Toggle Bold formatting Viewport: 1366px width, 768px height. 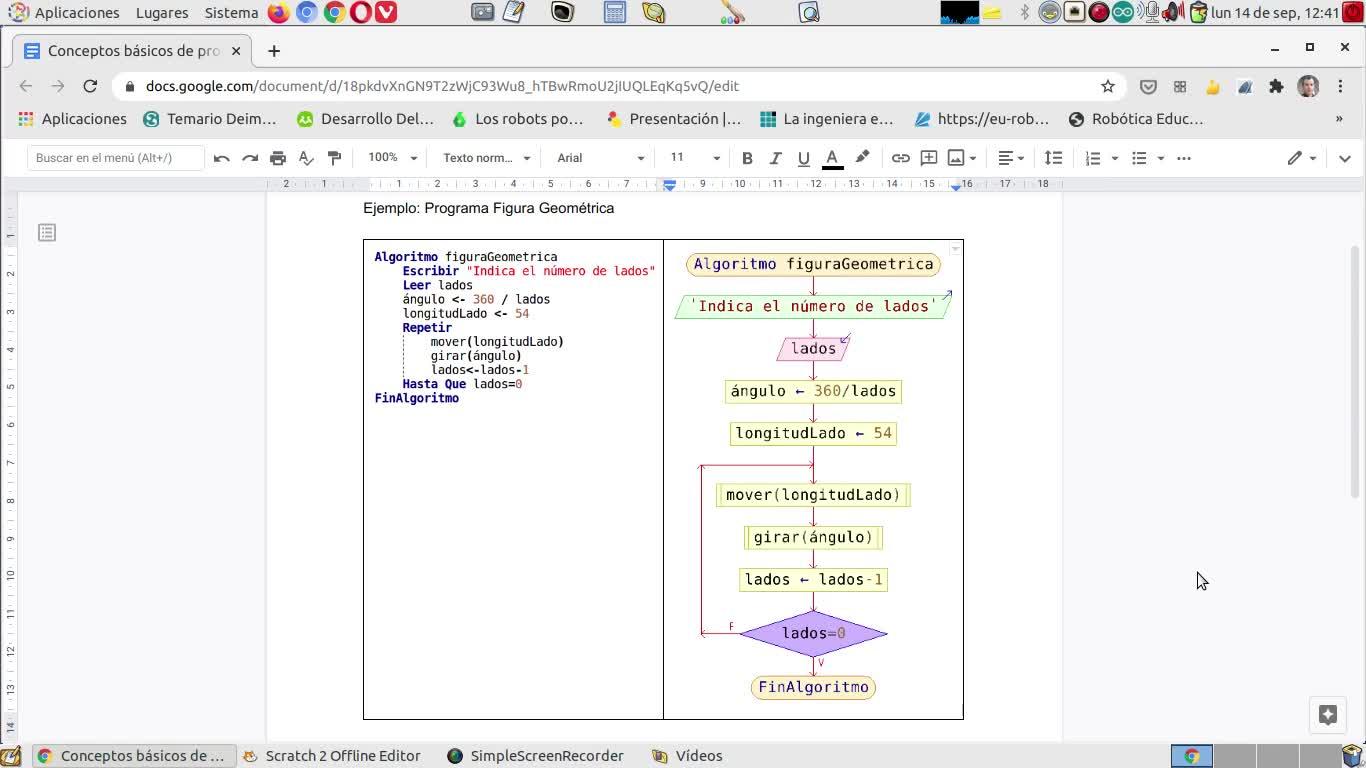tap(747, 158)
